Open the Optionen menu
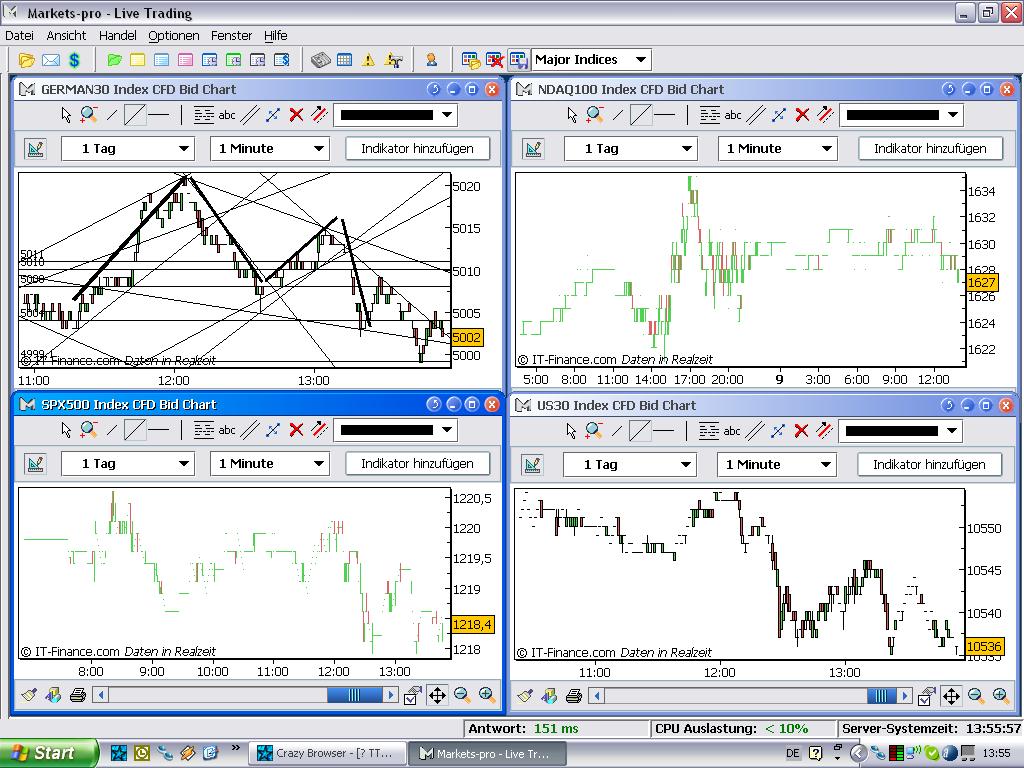The height and width of the screenshot is (768, 1024). coord(174,35)
